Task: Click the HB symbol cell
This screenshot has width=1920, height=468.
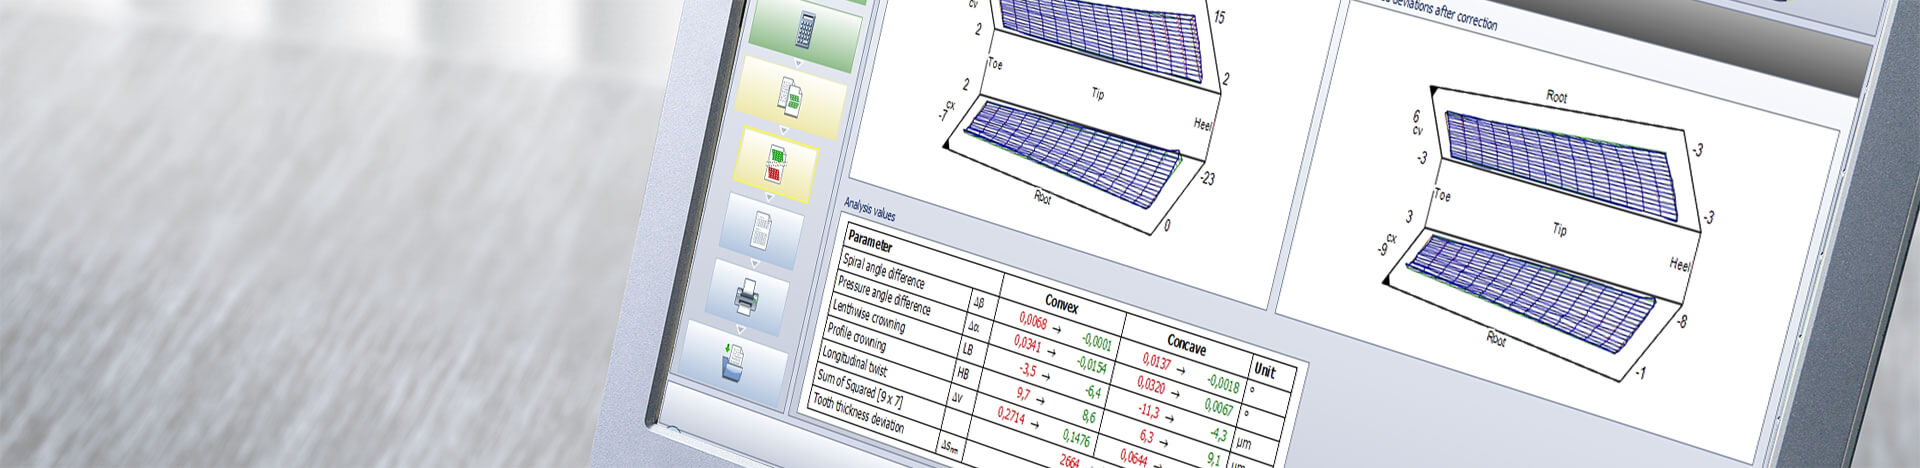Action: [x=963, y=373]
